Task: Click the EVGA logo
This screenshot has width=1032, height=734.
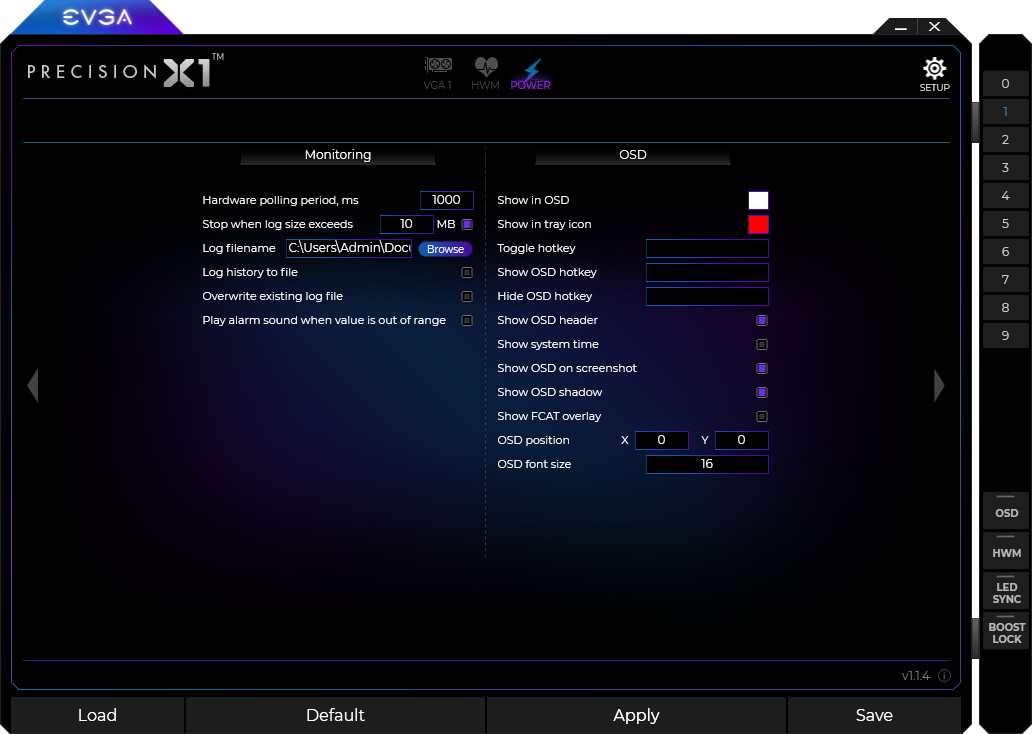Action: tap(97, 17)
